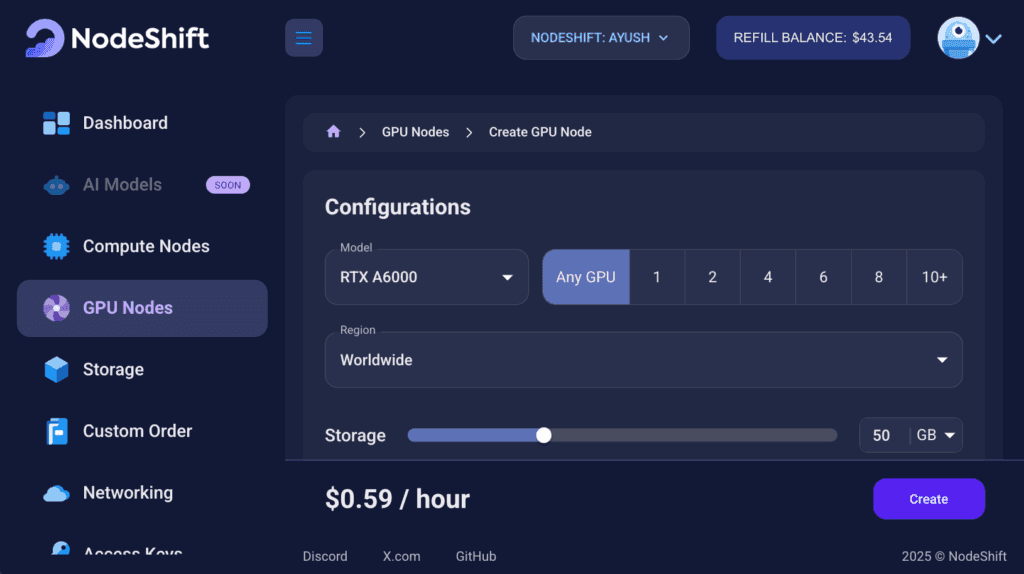Select 6 GPU count

(x=824, y=277)
